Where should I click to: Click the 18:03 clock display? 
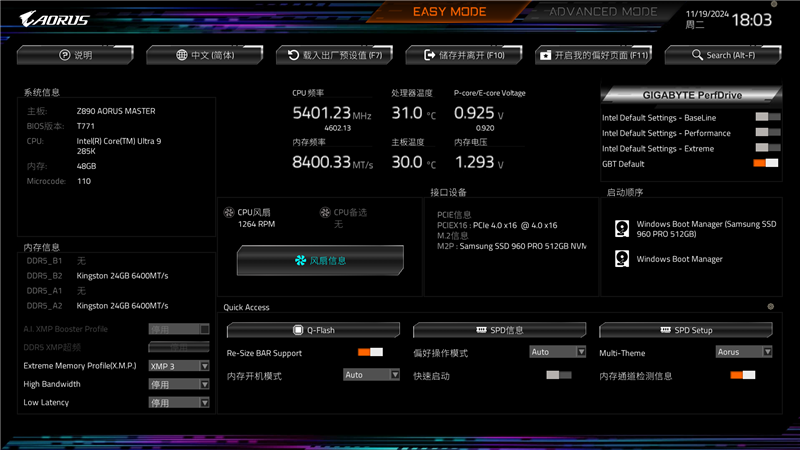(752, 20)
